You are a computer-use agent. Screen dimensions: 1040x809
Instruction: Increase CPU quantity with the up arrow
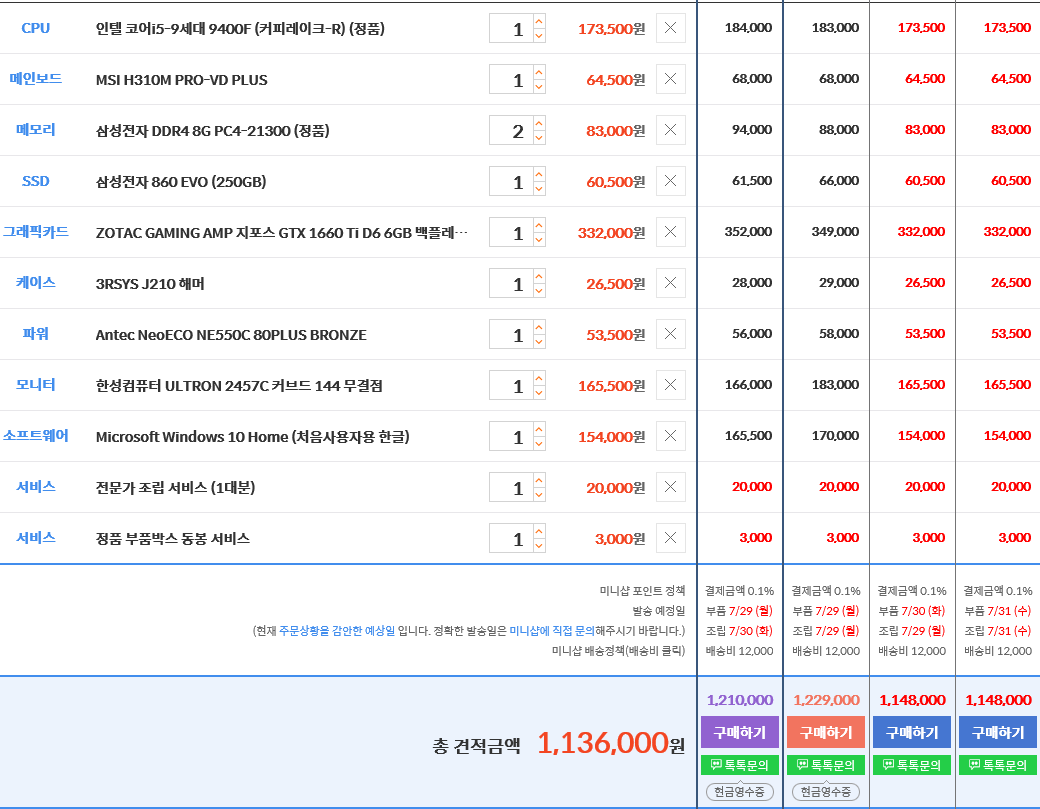pos(539,21)
